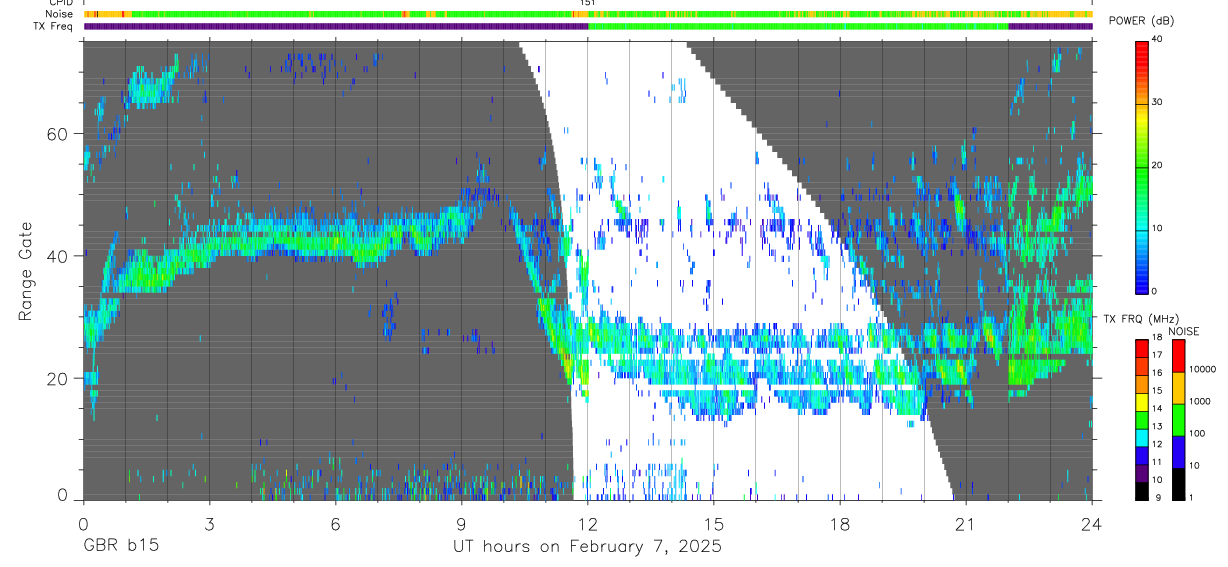The width and height of the screenshot is (1228, 567).
Task: Click the POWER rainbow color bar
Action: point(1142,166)
